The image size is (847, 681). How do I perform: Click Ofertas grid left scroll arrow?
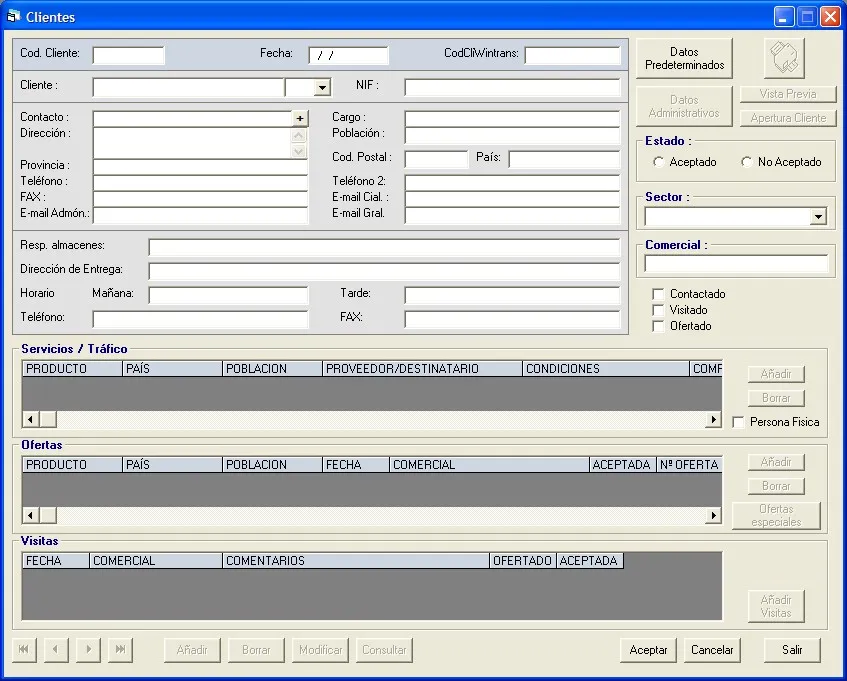pos(31,515)
